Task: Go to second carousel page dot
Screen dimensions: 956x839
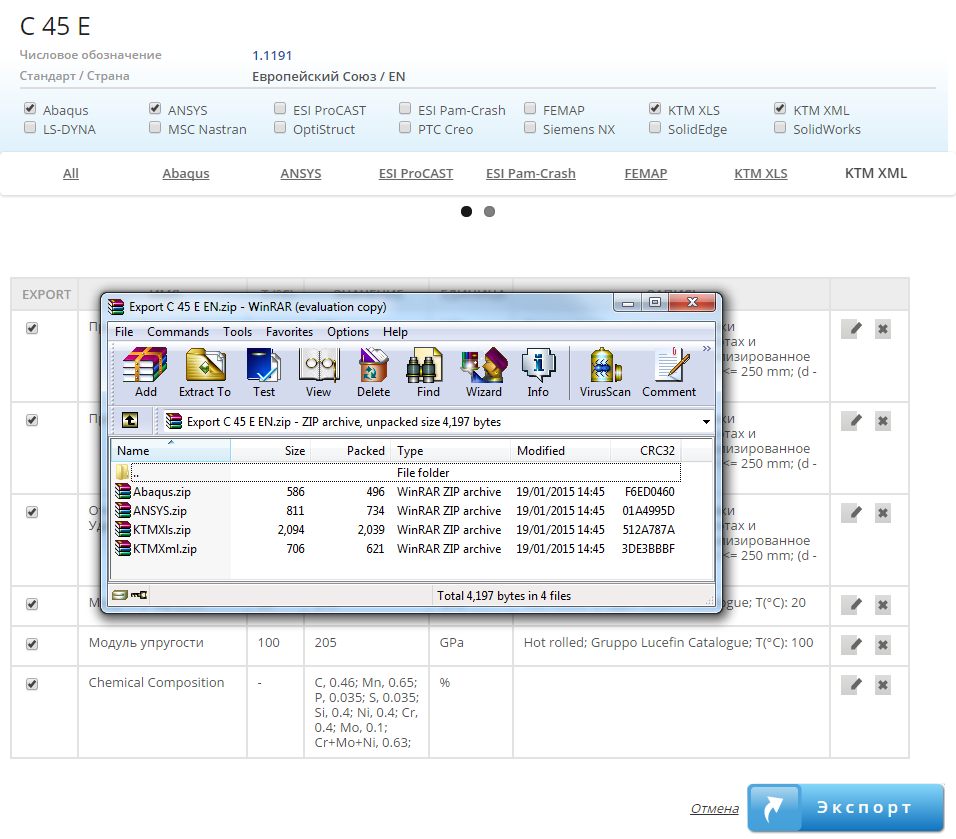Action: tap(489, 212)
